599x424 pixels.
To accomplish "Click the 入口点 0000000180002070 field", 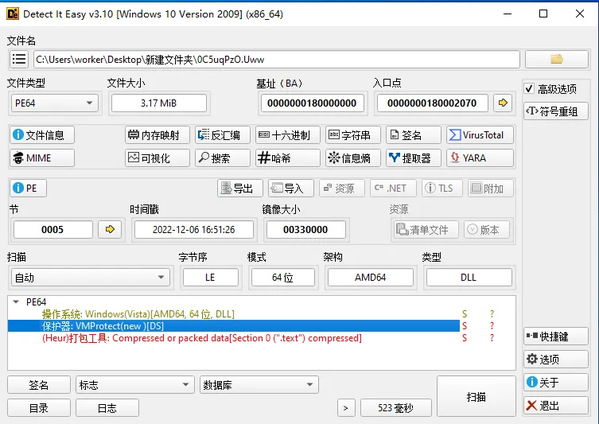I will click(x=432, y=103).
